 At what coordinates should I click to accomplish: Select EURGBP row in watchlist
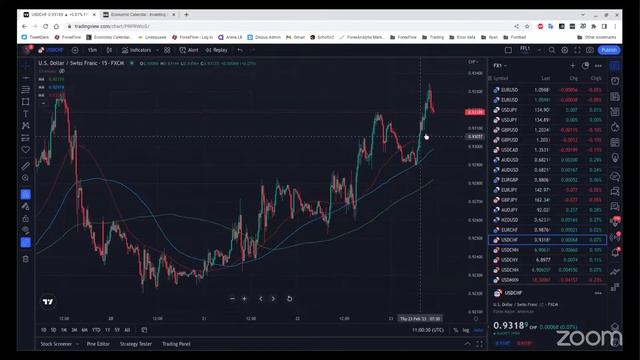click(547, 180)
